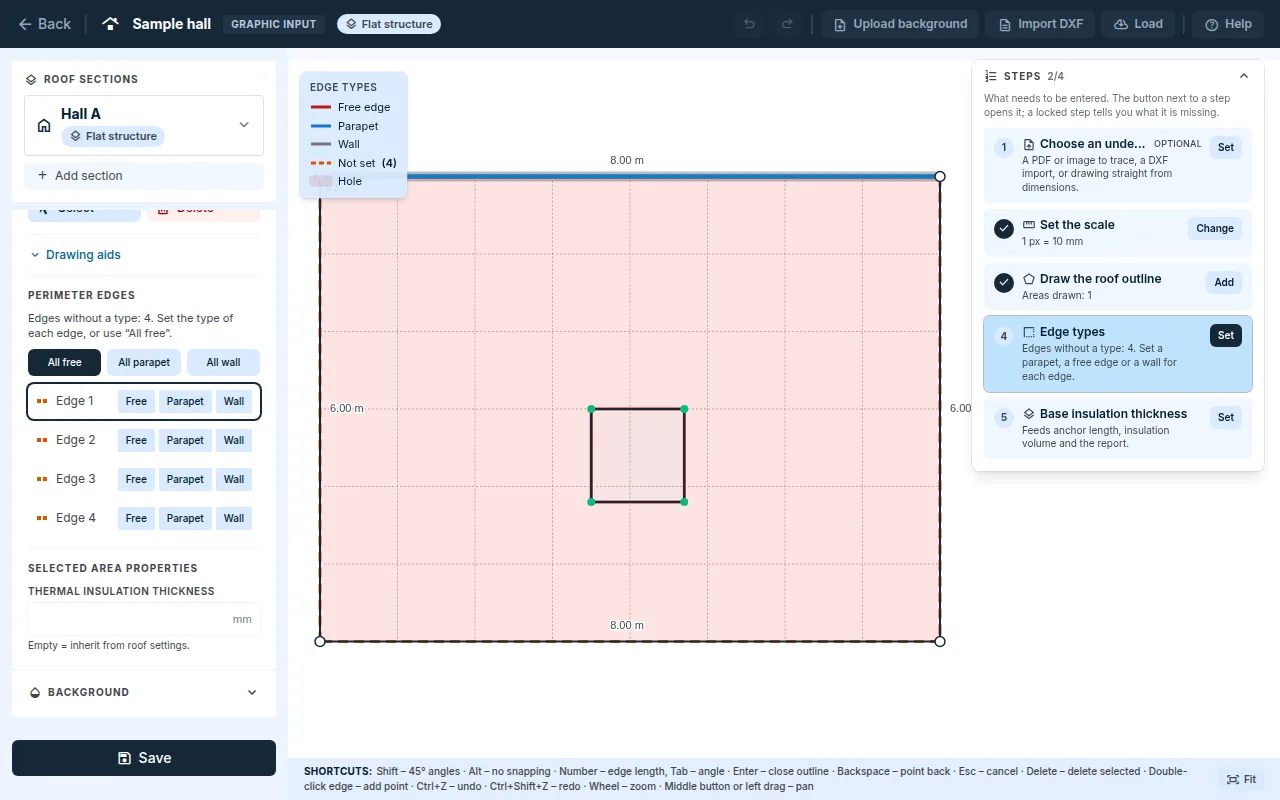This screenshot has height=800, width=1280.
Task: Set Edge 2 type to Parapet
Action: tap(185, 440)
